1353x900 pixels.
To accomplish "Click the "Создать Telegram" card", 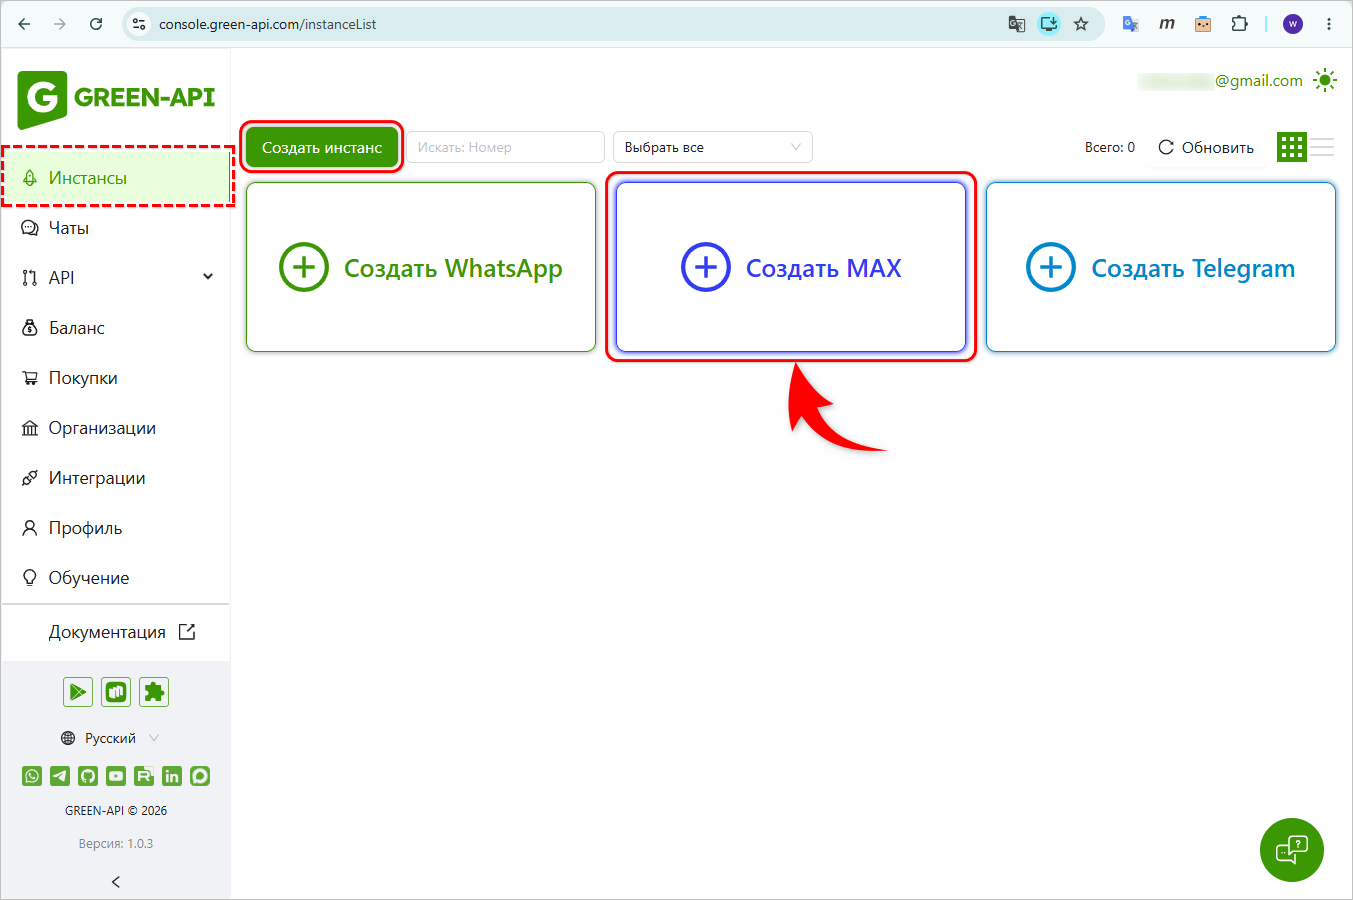I will click(1161, 267).
